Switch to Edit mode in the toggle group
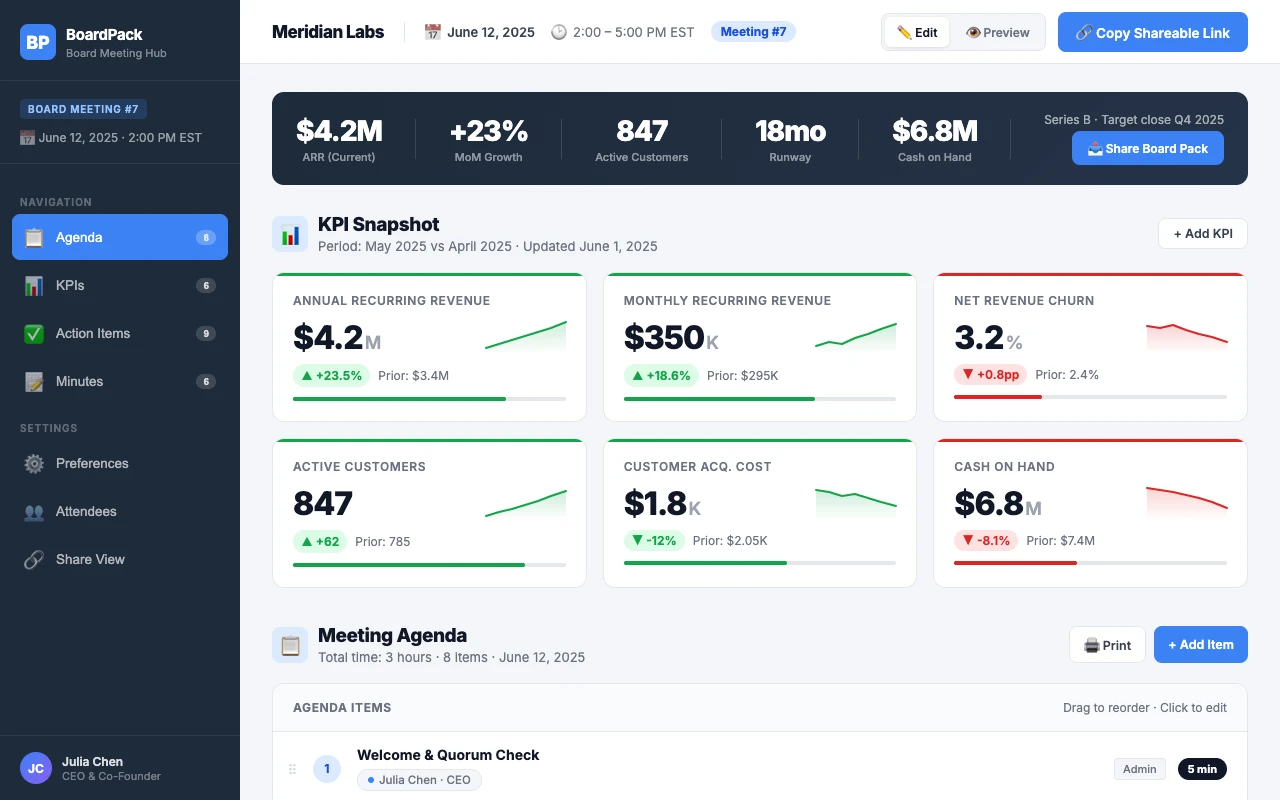Viewport: 1280px width, 800px height. 916,32
